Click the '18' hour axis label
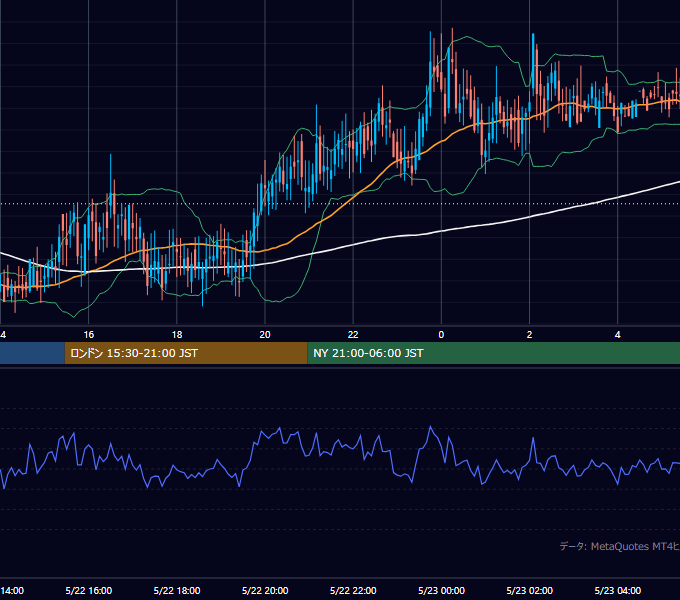680x600 pixels. (177, 335)
